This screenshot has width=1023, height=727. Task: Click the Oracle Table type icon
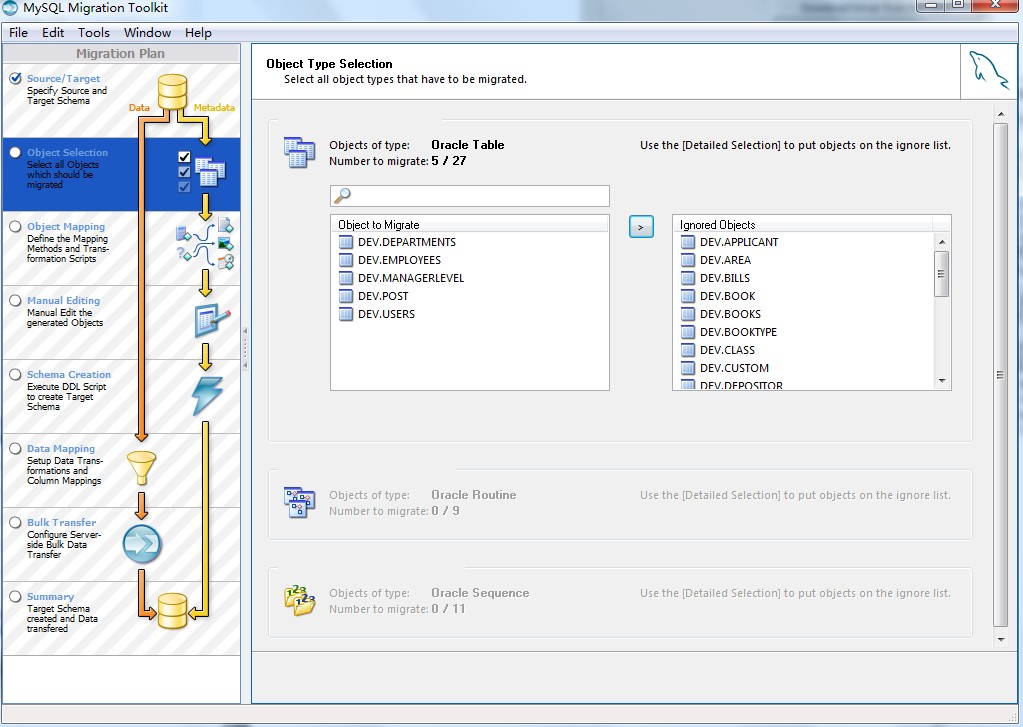click(299, 153)
